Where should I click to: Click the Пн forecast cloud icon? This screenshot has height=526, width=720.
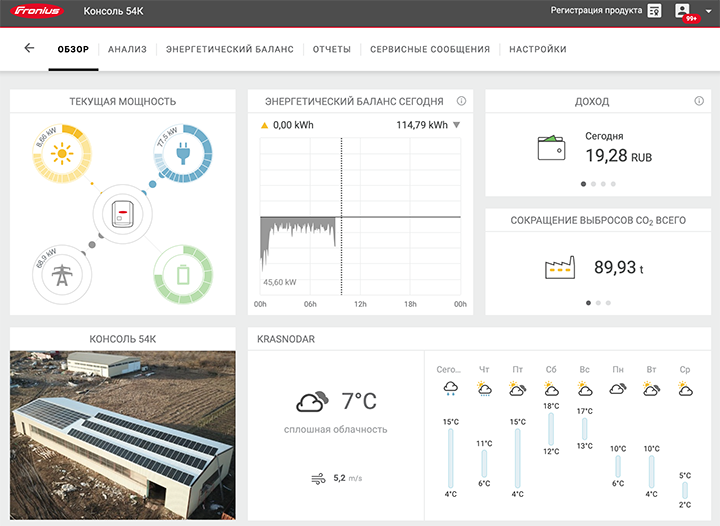click(x=618, y=388)
